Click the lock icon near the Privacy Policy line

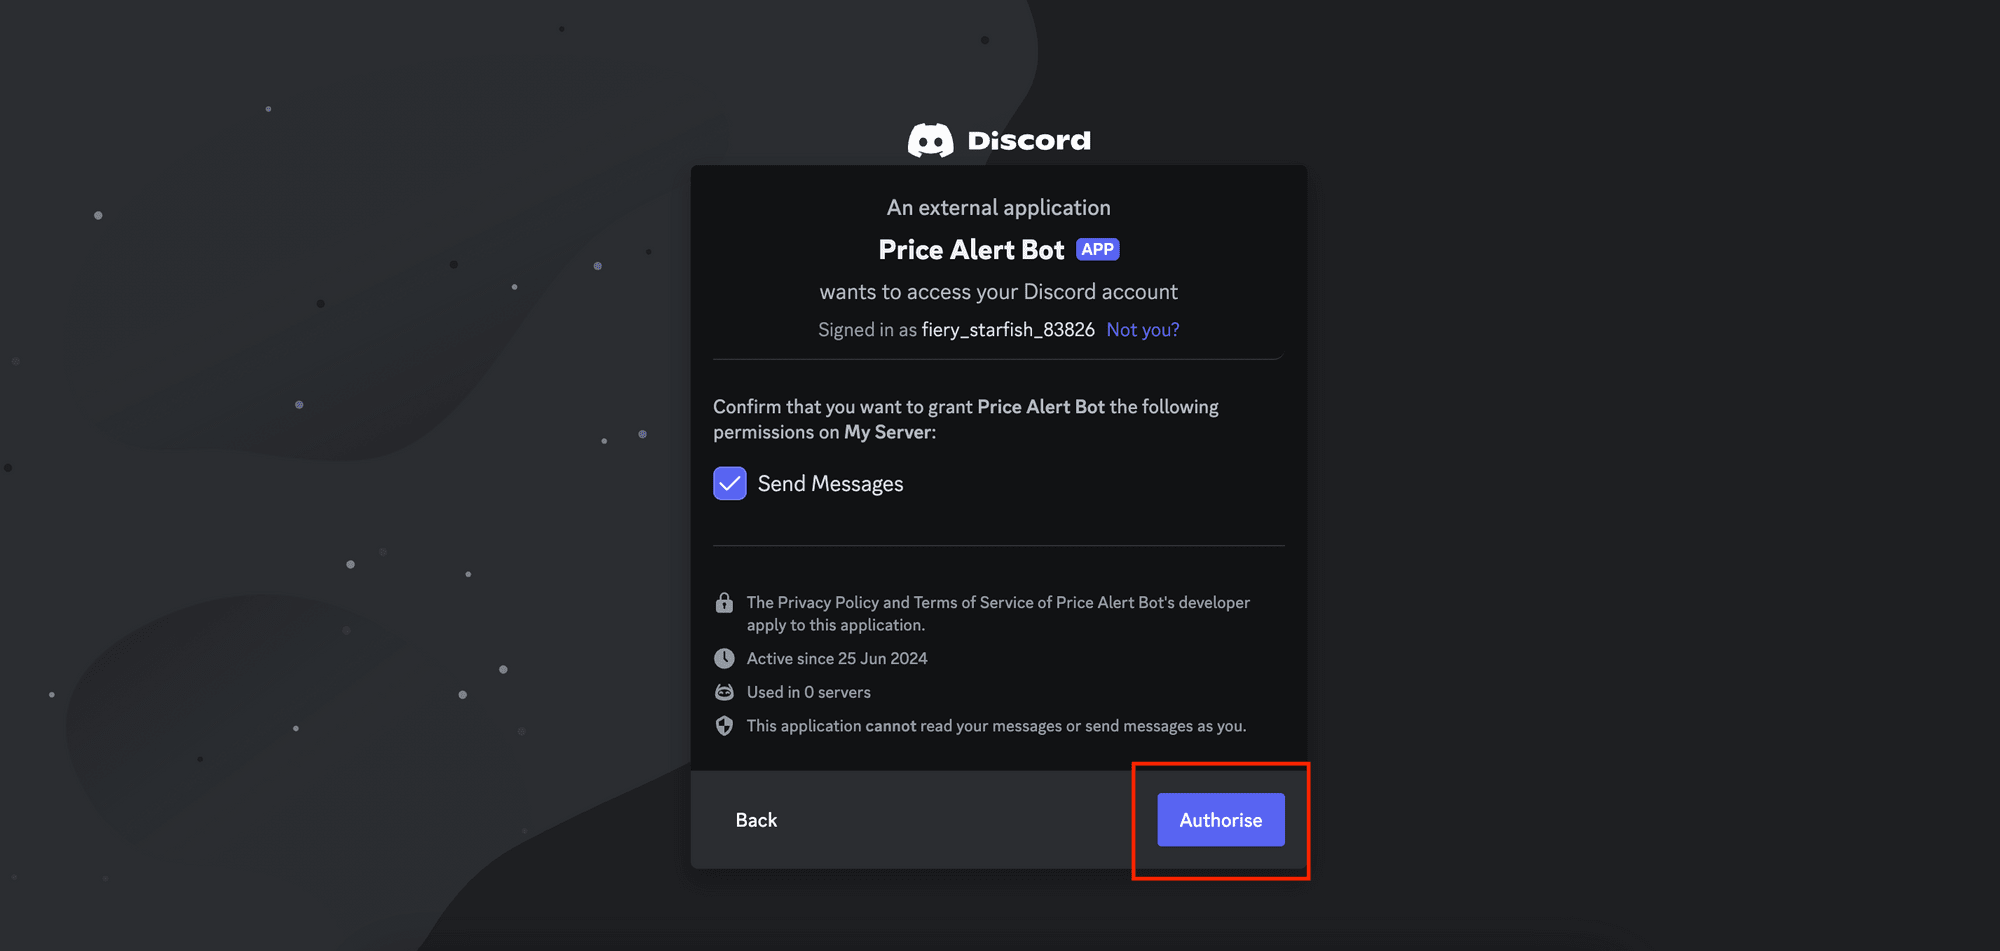(725, 602)
